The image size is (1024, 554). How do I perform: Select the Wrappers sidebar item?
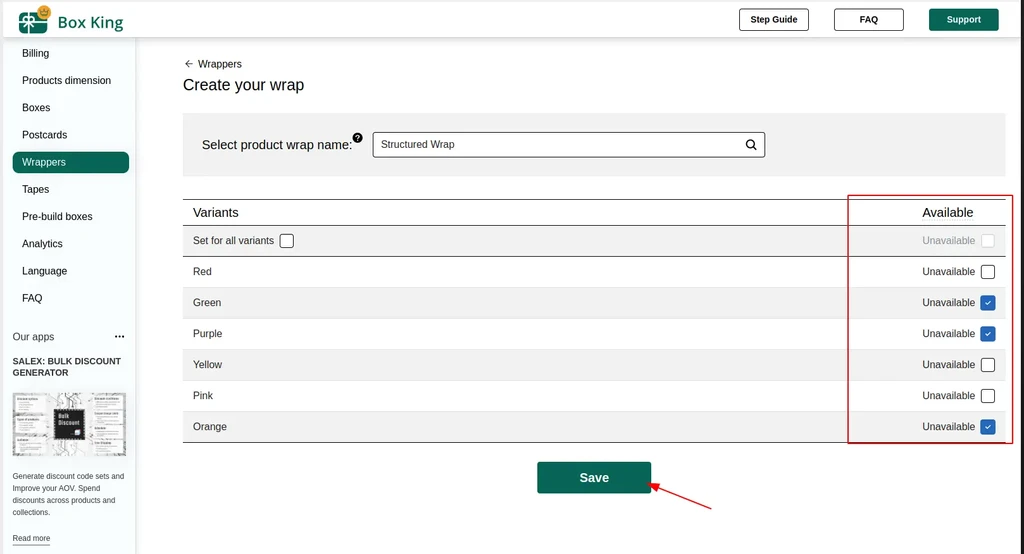71,162
